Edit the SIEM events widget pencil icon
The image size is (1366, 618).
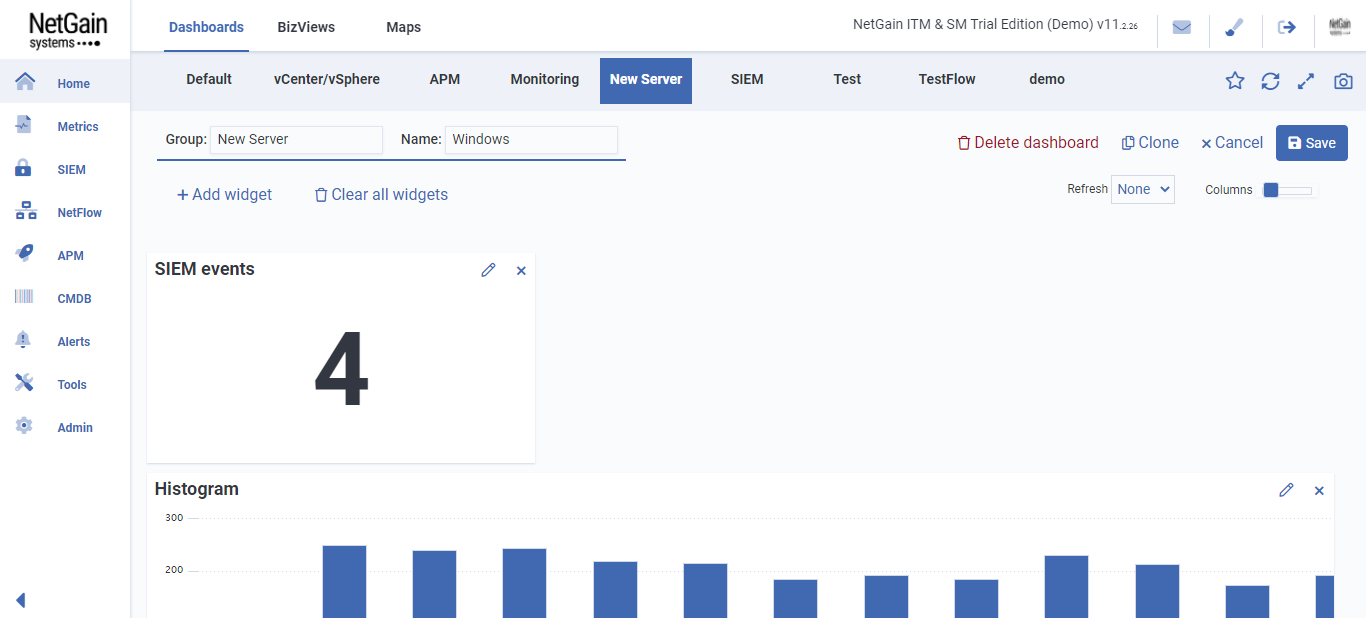(x=488, y=270)
